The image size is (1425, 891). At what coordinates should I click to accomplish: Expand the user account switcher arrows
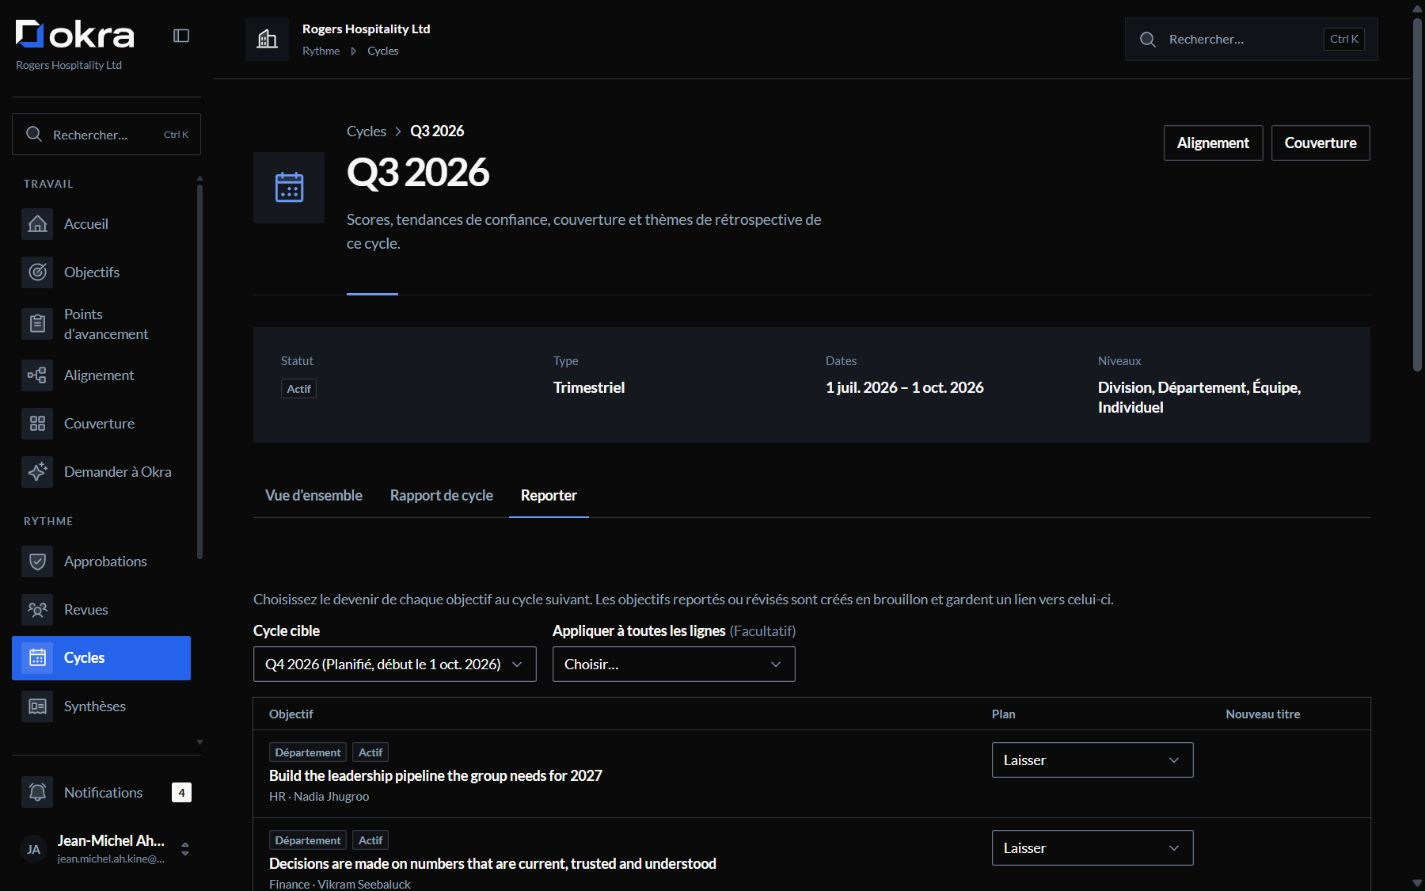coord(185,849)
